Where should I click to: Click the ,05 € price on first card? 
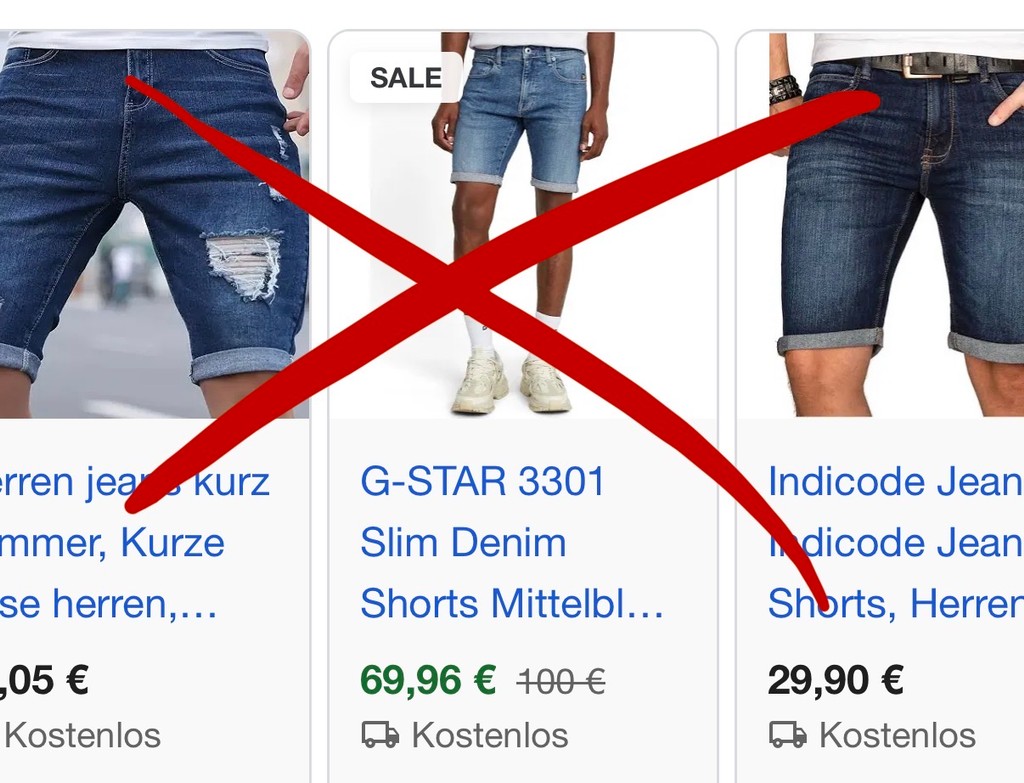coord(44,680)
